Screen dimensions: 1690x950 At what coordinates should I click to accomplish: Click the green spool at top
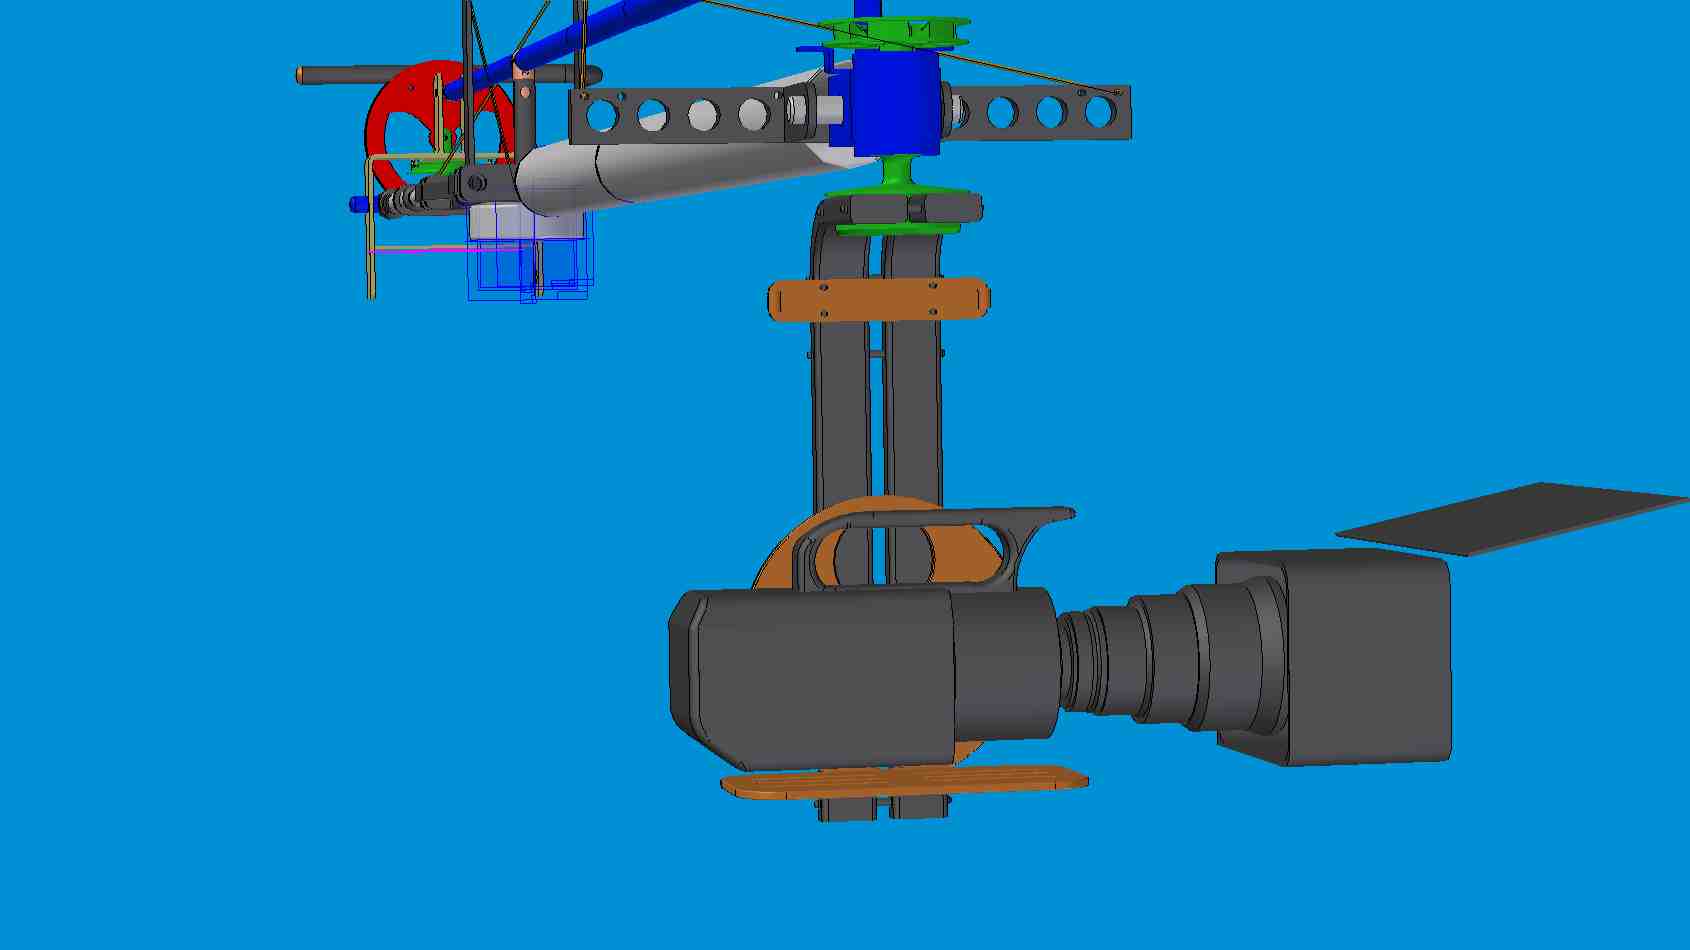click(x=895, y=33)
